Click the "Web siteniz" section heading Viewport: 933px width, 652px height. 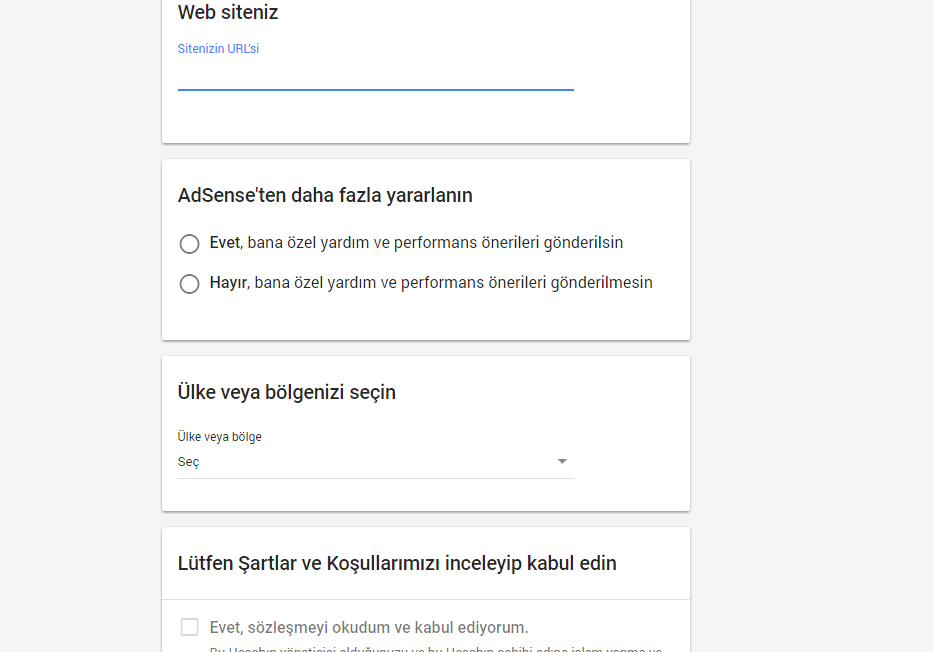point(228,13)
